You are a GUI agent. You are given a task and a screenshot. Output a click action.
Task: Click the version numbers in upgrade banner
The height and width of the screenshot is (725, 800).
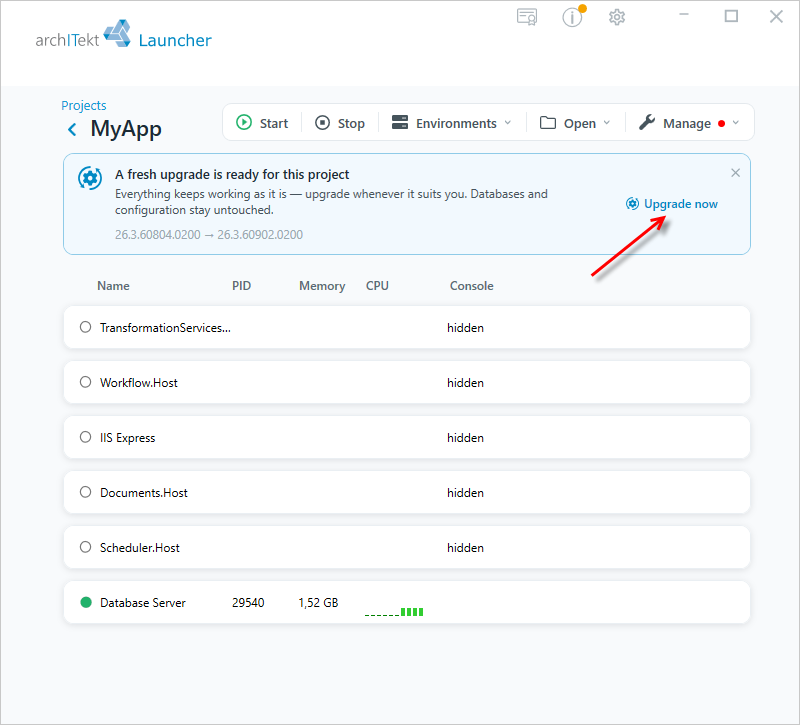(x=209, y=235)
